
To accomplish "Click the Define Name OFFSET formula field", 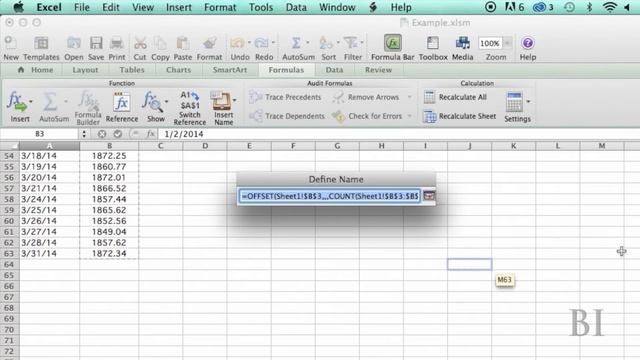I will 330,196.
